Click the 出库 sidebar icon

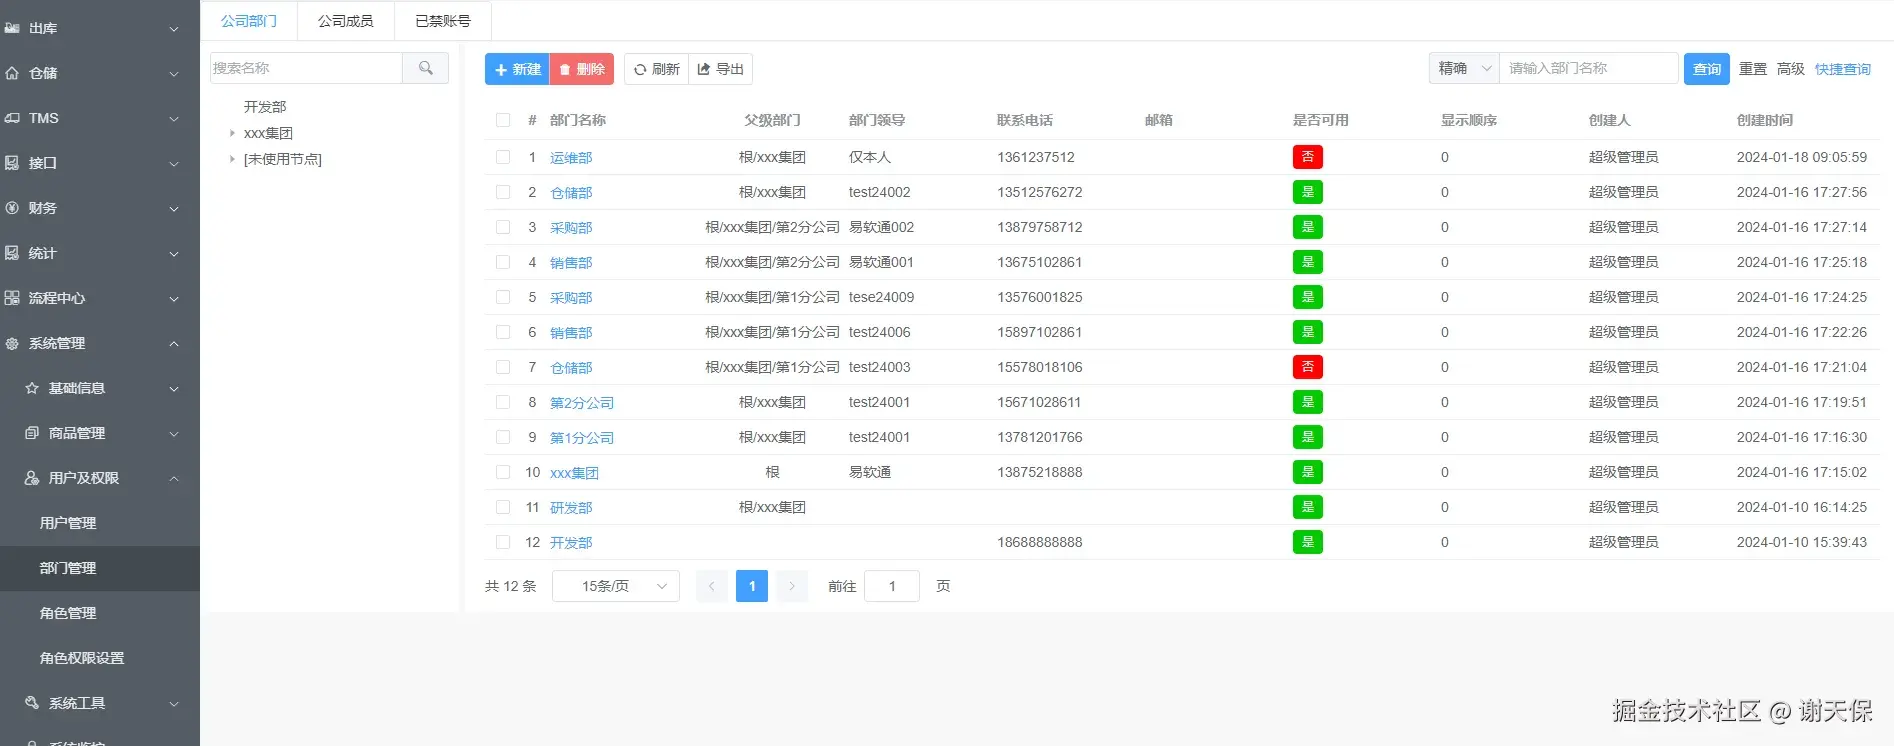pyautogui.click(x=12, y=28)
